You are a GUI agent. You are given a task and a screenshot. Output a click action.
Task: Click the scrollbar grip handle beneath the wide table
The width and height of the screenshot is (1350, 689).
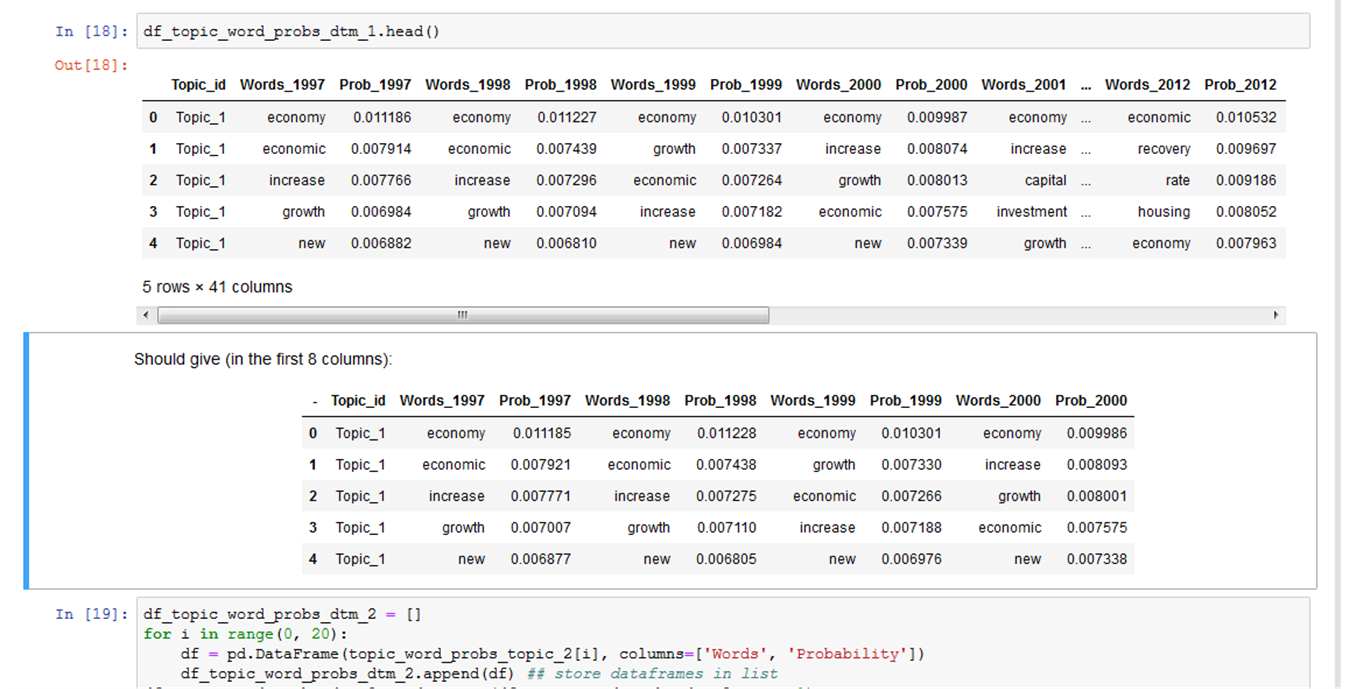[x=462, y=314]
